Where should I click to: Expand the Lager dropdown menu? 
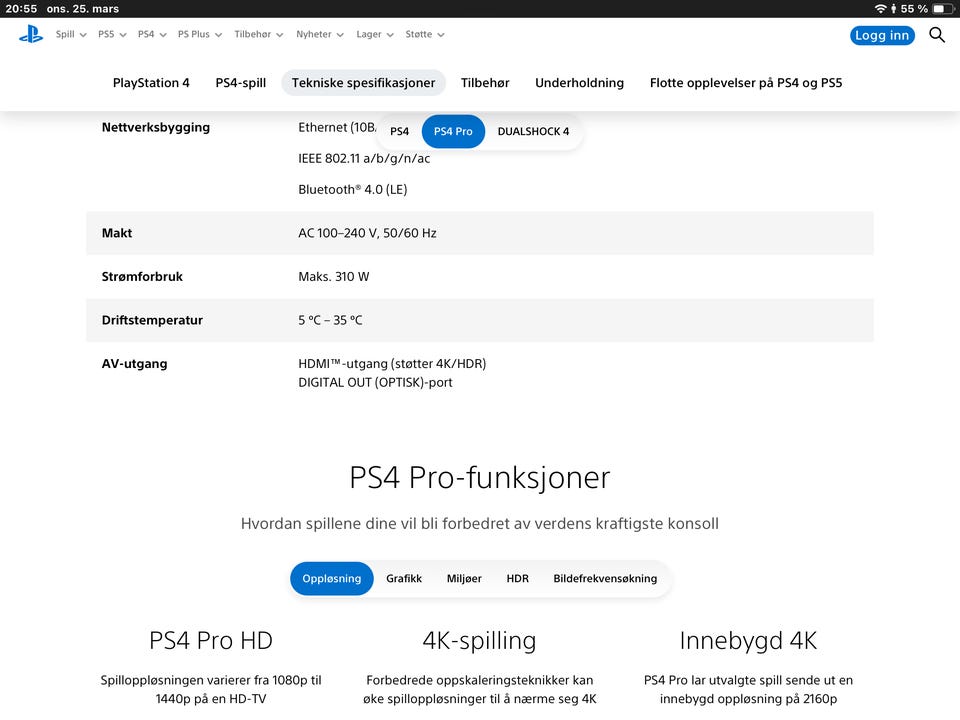(x=375, y=34)
